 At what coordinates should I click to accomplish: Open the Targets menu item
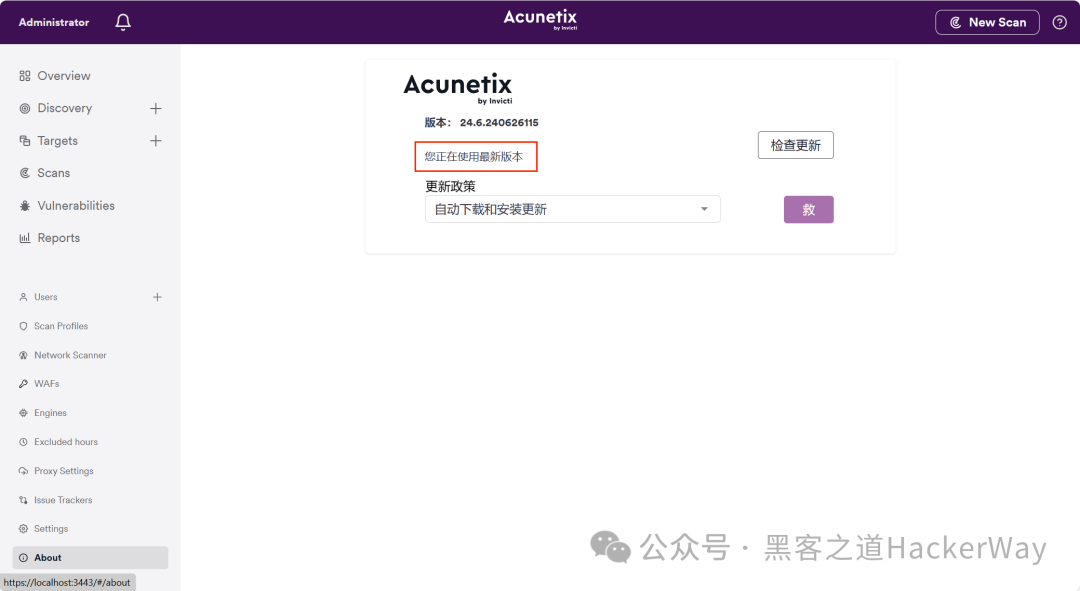(57, 141)
